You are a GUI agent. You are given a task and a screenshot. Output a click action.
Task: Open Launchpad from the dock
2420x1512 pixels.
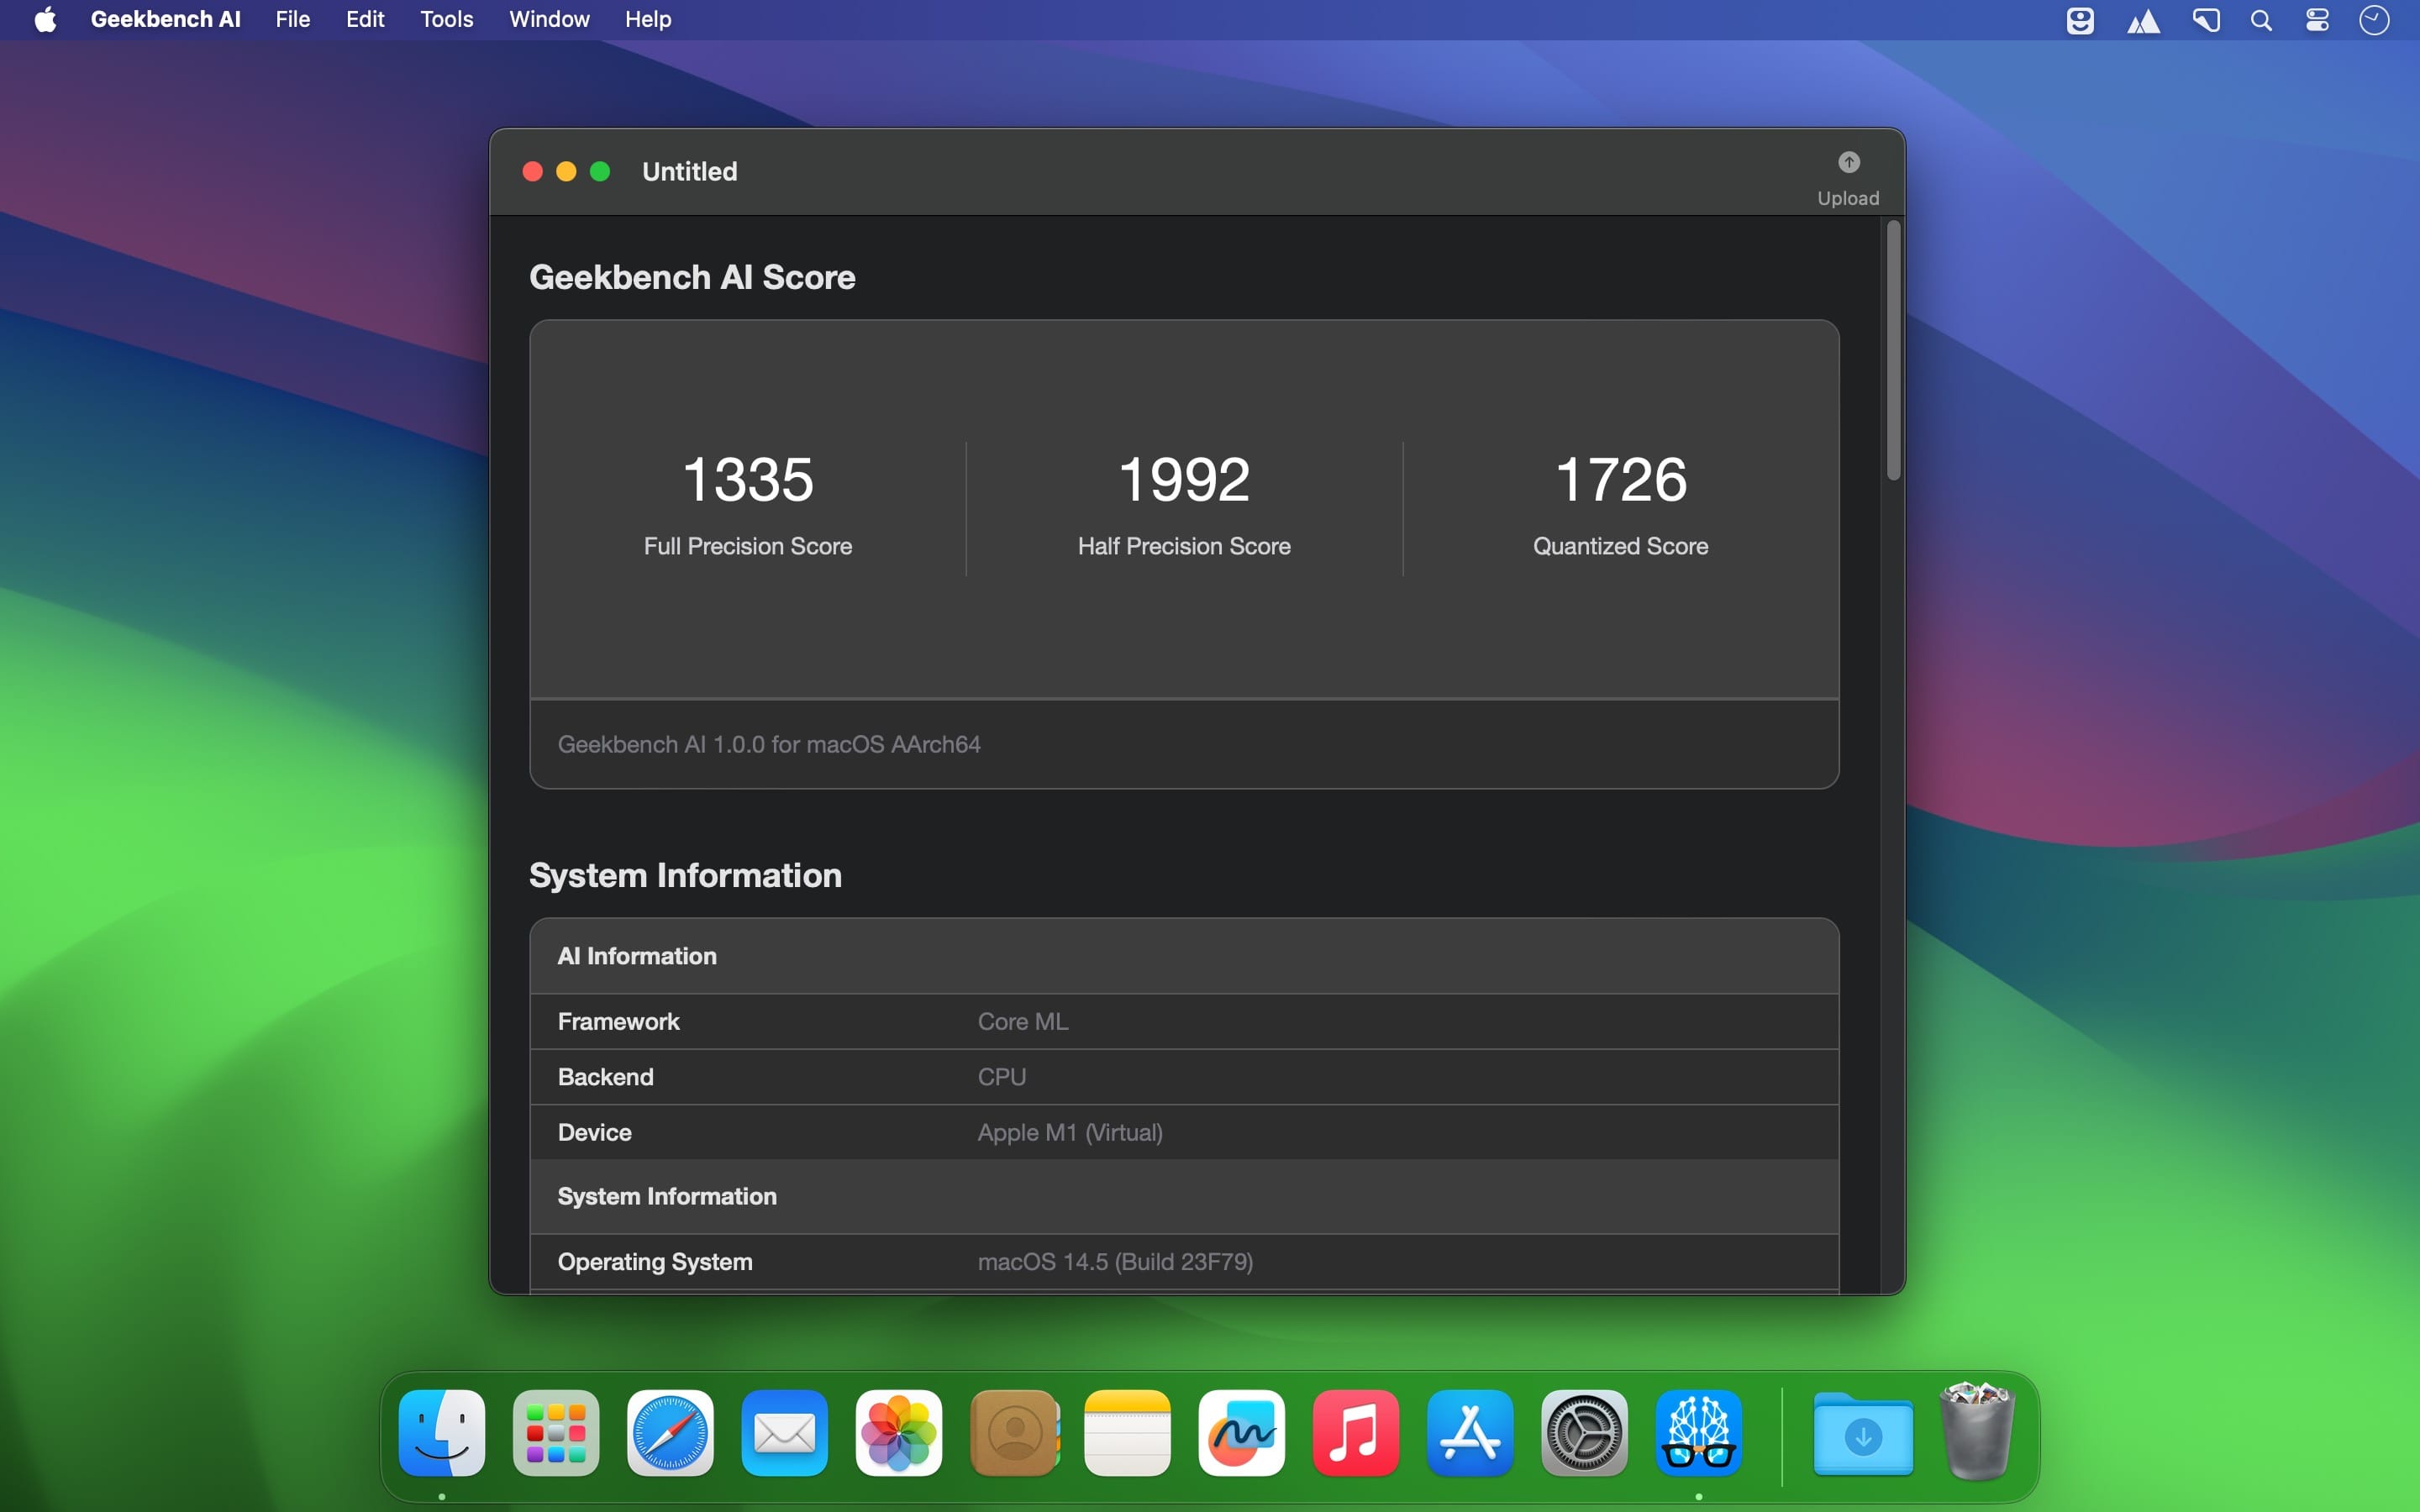pyautogui.click(x=556, y=1432)
